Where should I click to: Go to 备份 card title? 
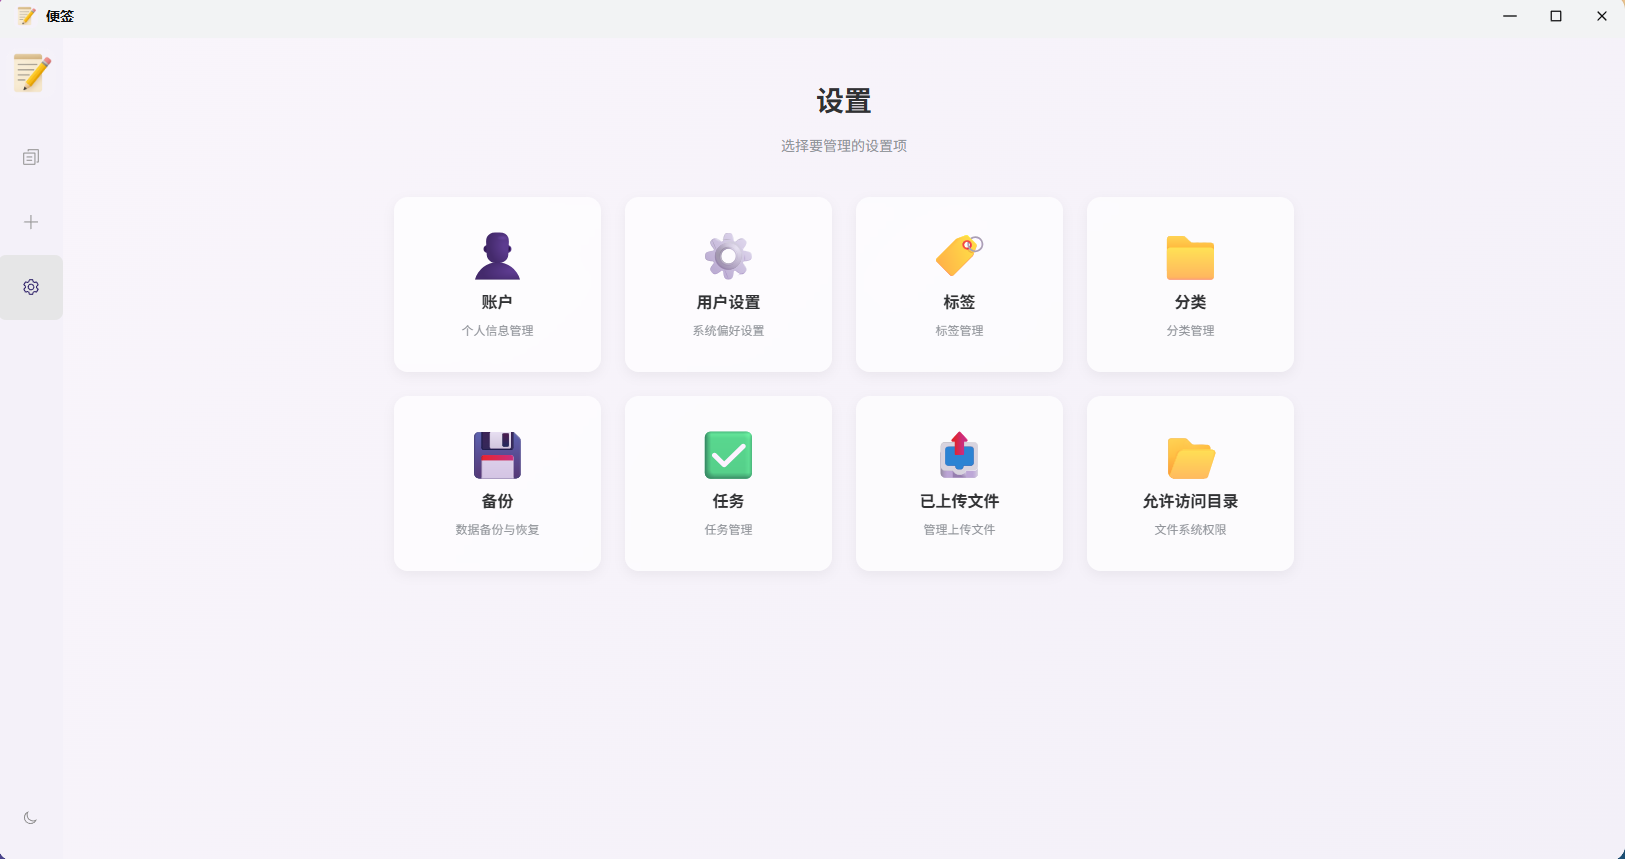[497, 501]
